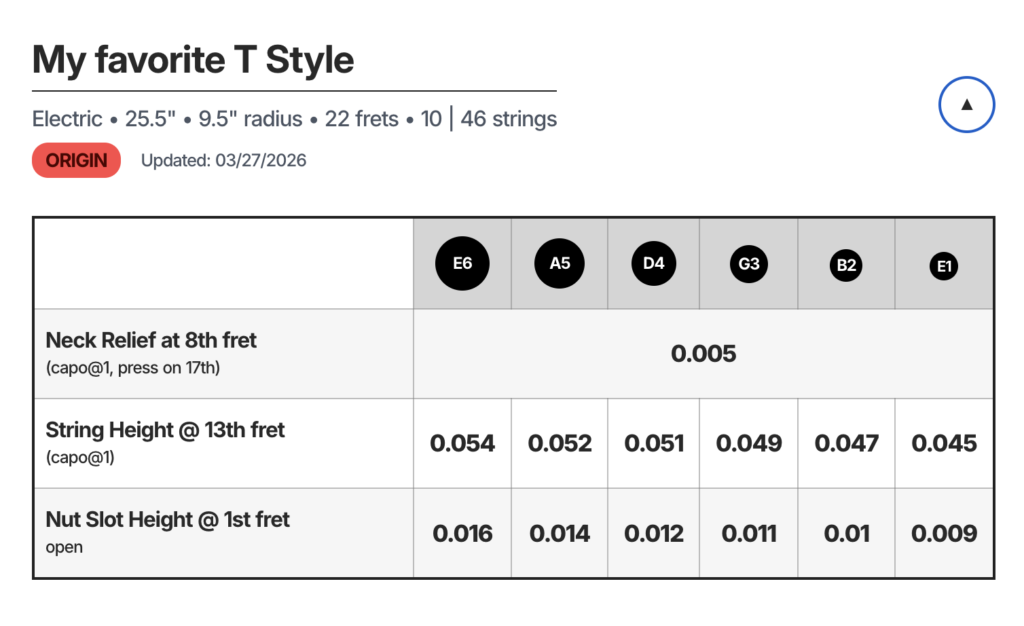Viewport: 1024px width, 626px height.
Task: Click the red ORIGIN badge
Action: point(76,160)
